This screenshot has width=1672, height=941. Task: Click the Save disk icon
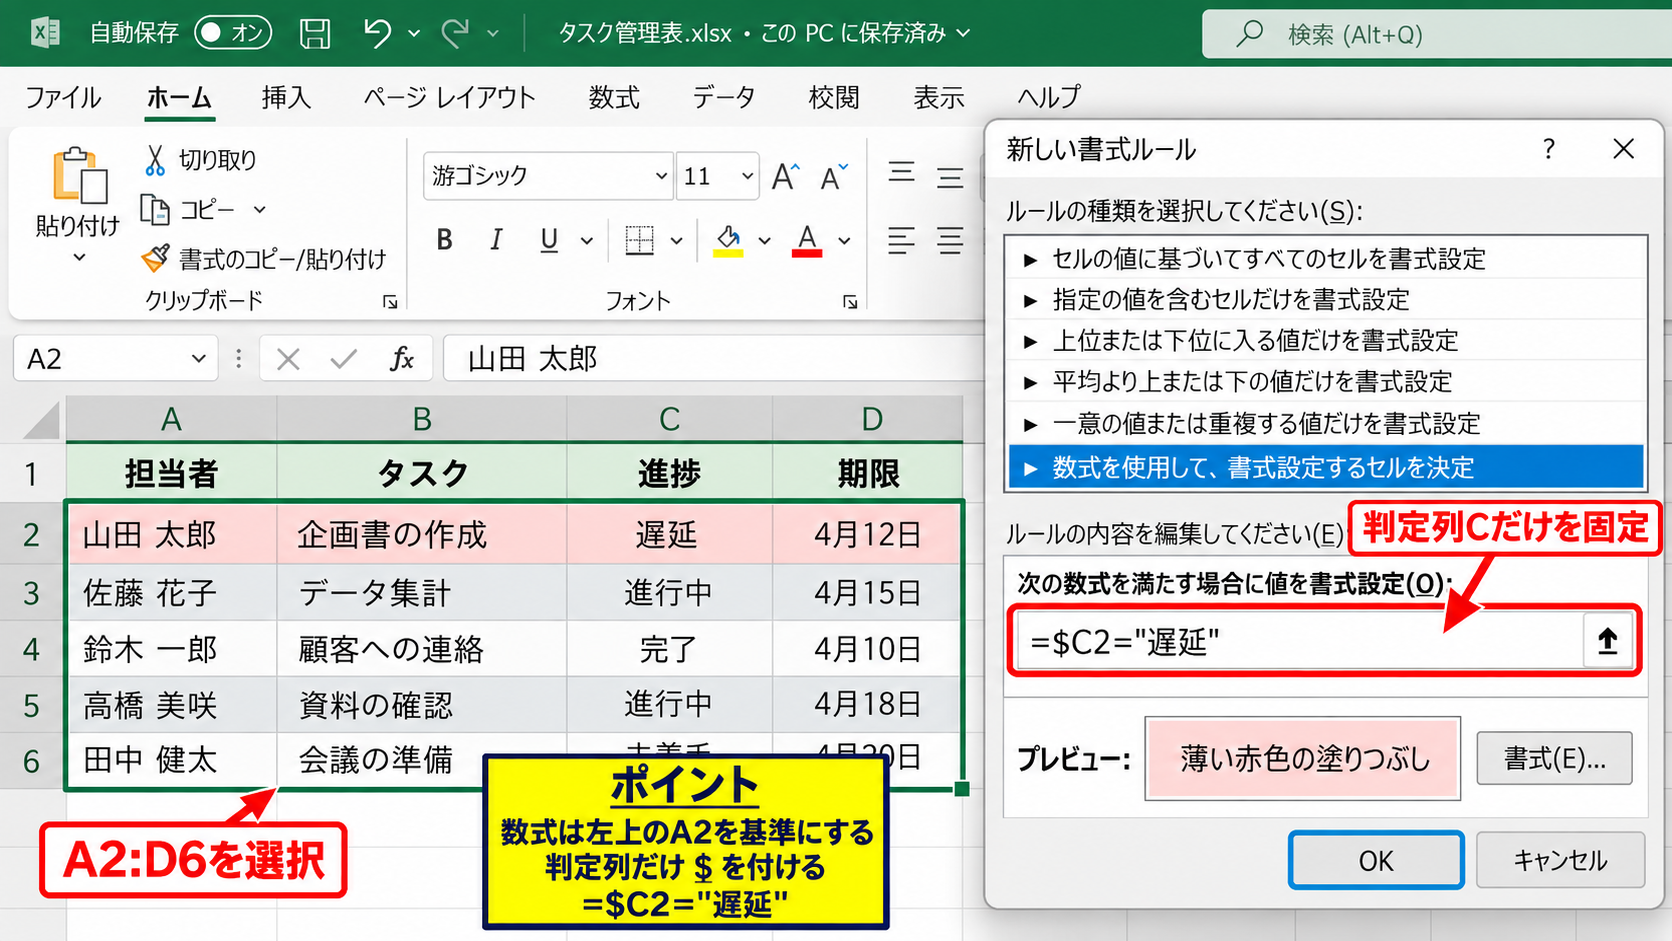(x=315, y=33)
